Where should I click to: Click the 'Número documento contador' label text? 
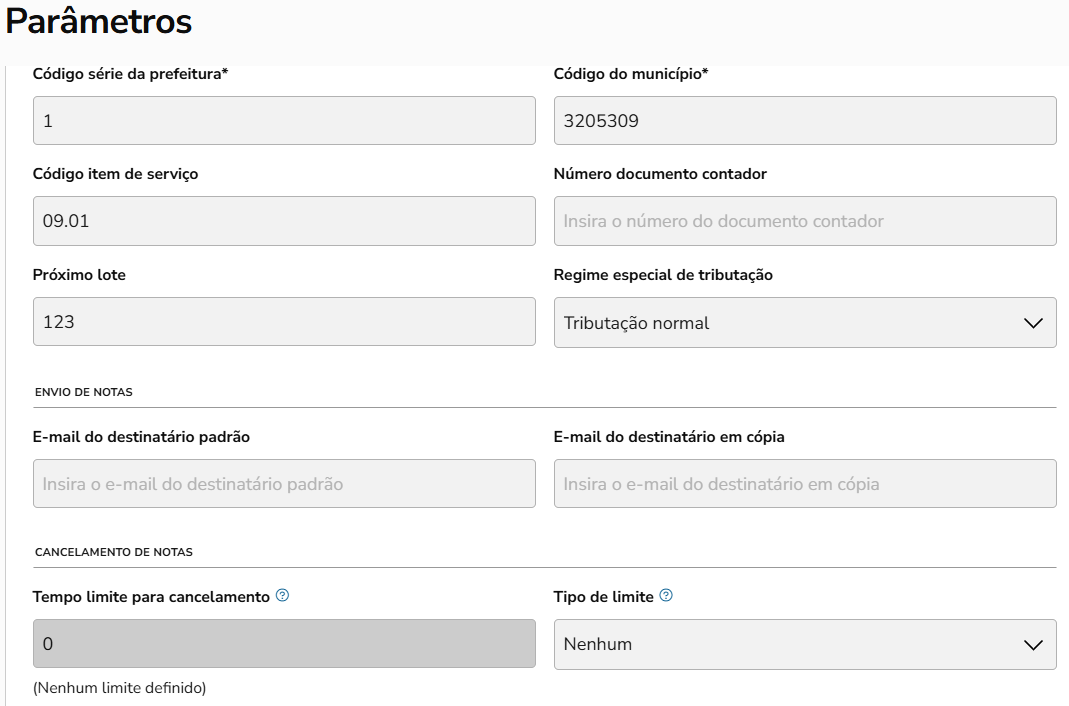point(660,174)
